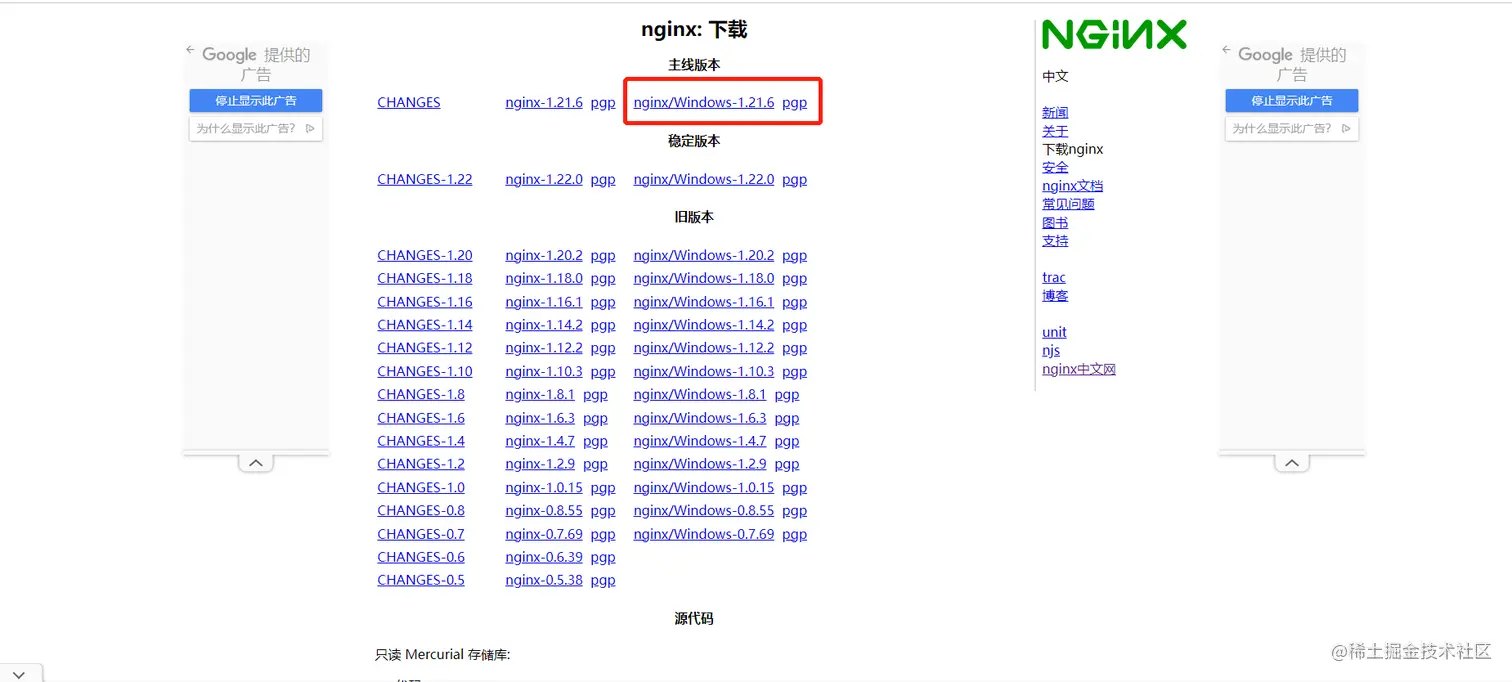Download nginx-1.8.1
Image resolution: width=1512 pixels, height=682 pixels.
pyautogui.click(x=540, y=394)
